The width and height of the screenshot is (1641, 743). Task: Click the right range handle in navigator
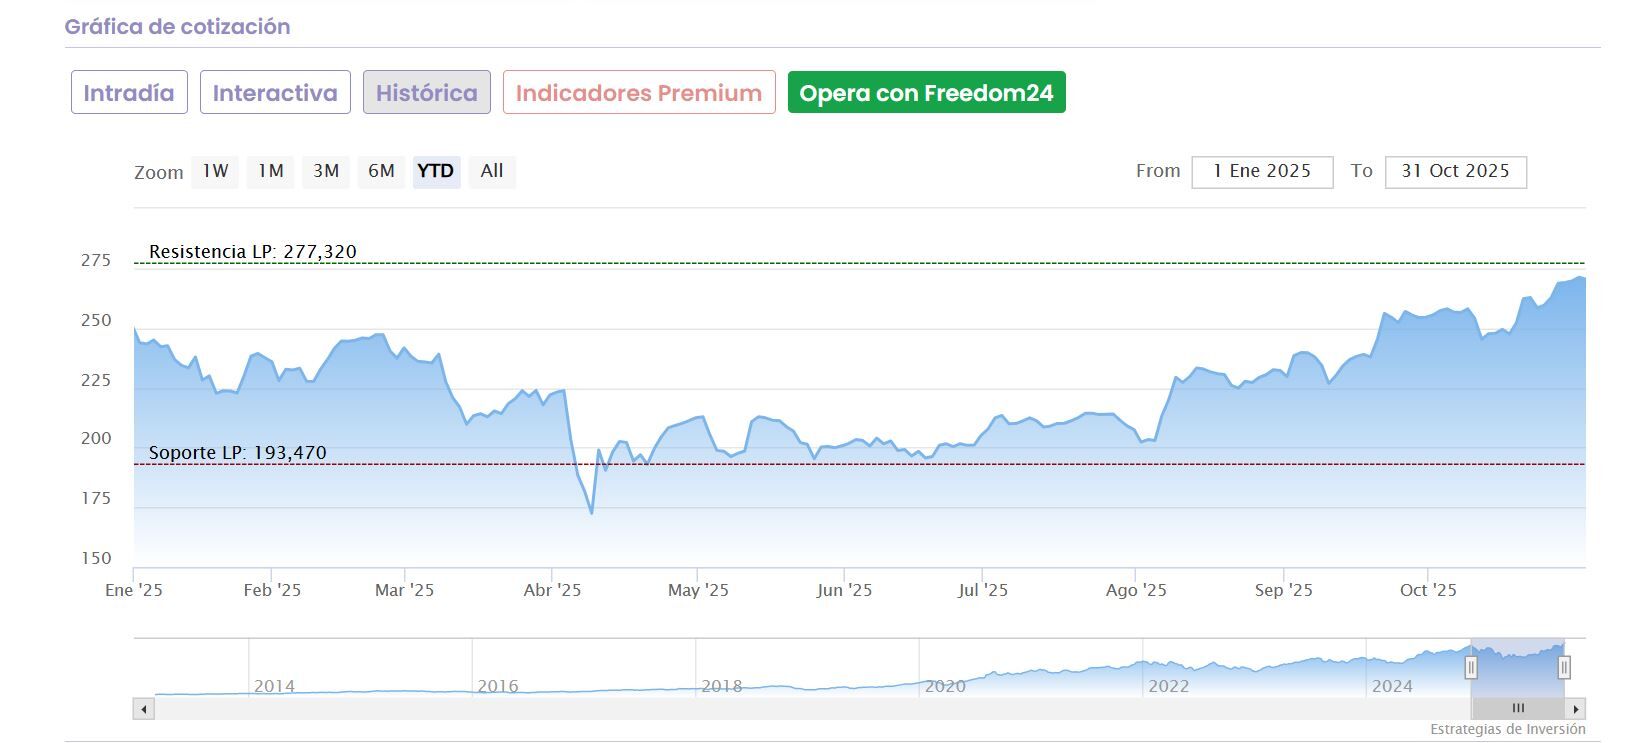1564,667
